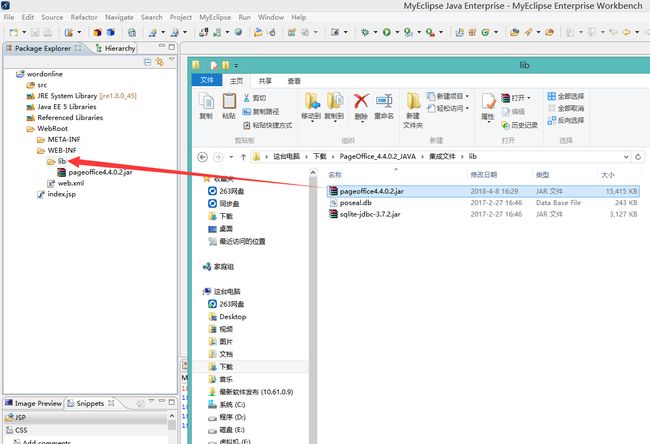Image resolution: width=650 pixels, height=444 pixels.
Task: Open the Window menu
Action: pos(271,17)
